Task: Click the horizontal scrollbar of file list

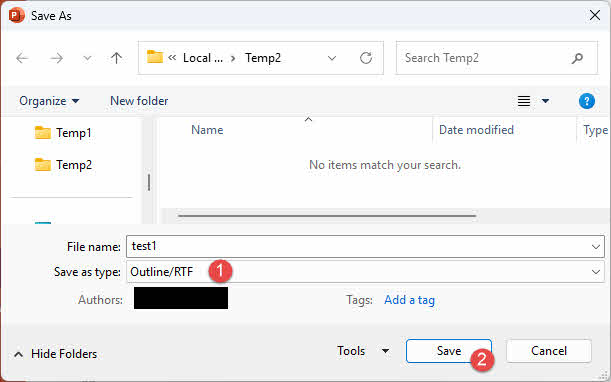Action: (327, 216)
